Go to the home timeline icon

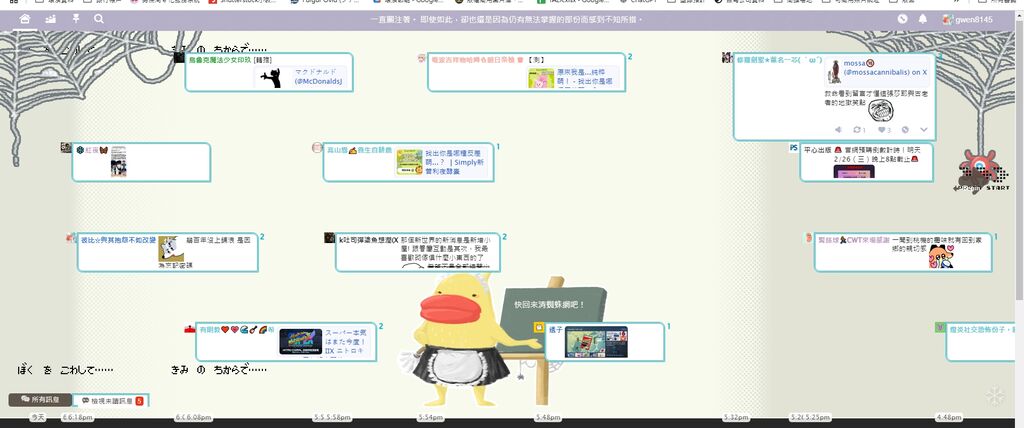coord(25,20)
